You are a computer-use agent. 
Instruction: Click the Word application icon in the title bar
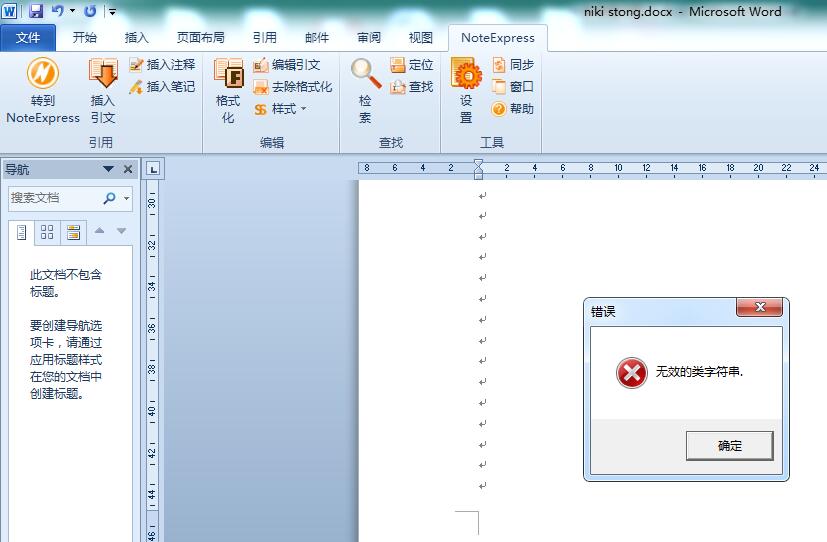(x=9, y=11)
